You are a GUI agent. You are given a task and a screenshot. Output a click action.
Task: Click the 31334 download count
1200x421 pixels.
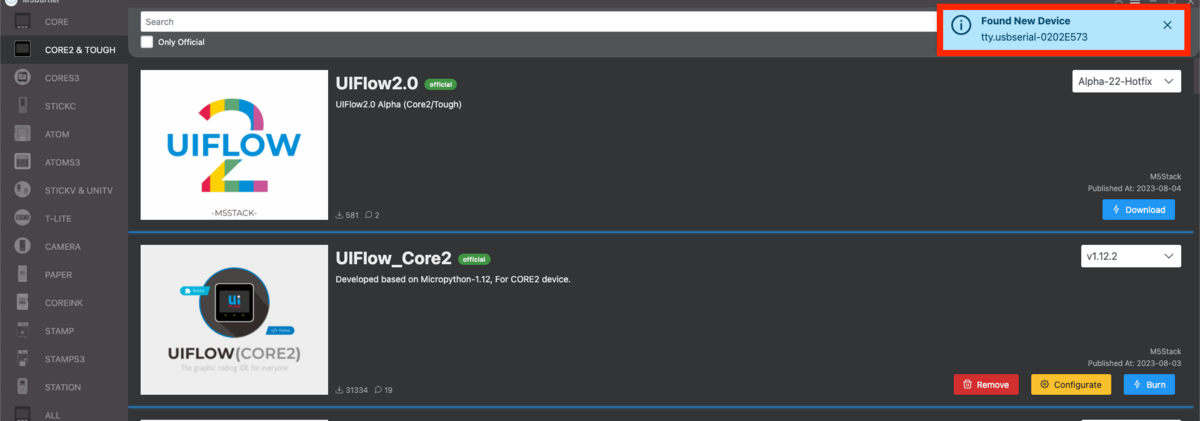pos(352,389)
